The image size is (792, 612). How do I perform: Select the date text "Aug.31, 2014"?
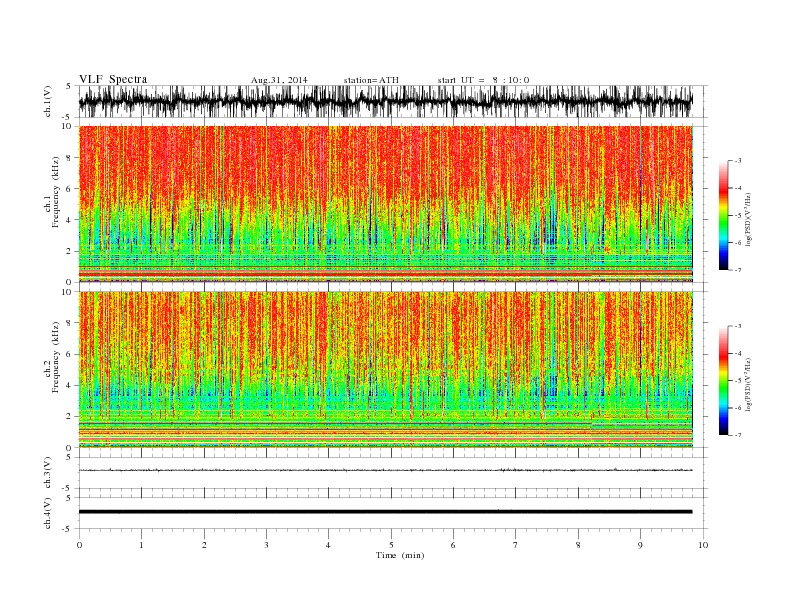279,80
